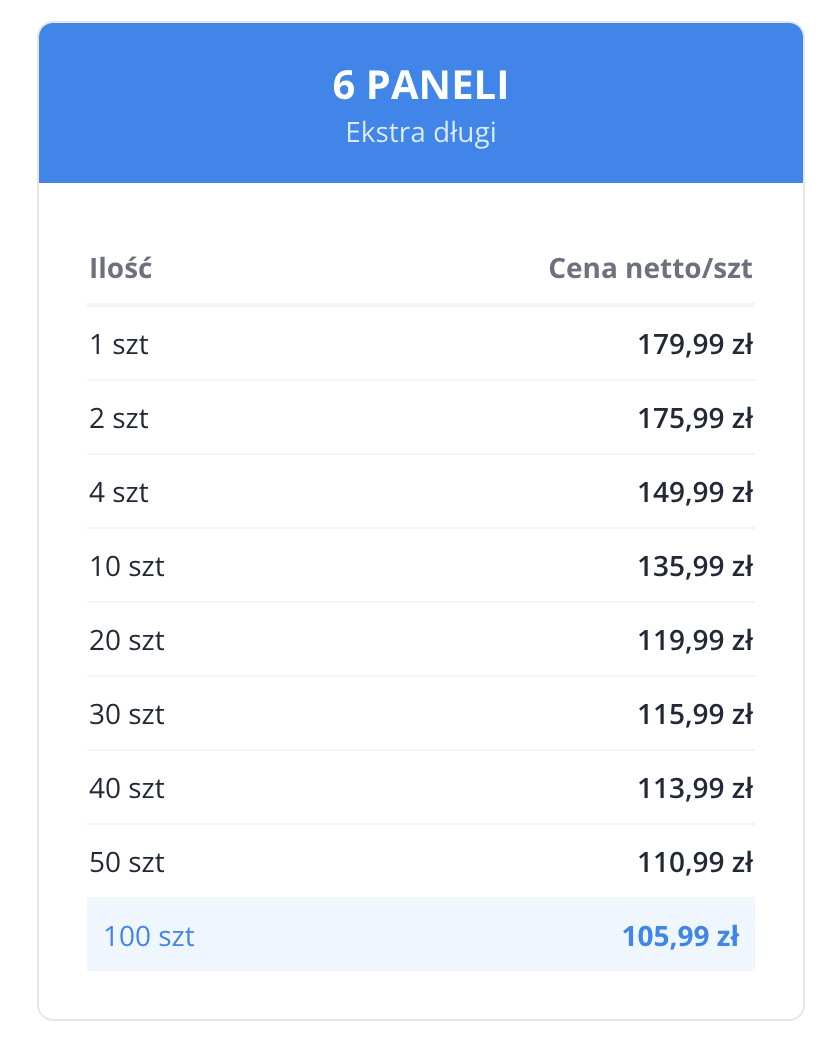
Task: Click the 119,99 zł price
Action: point(694,641)
